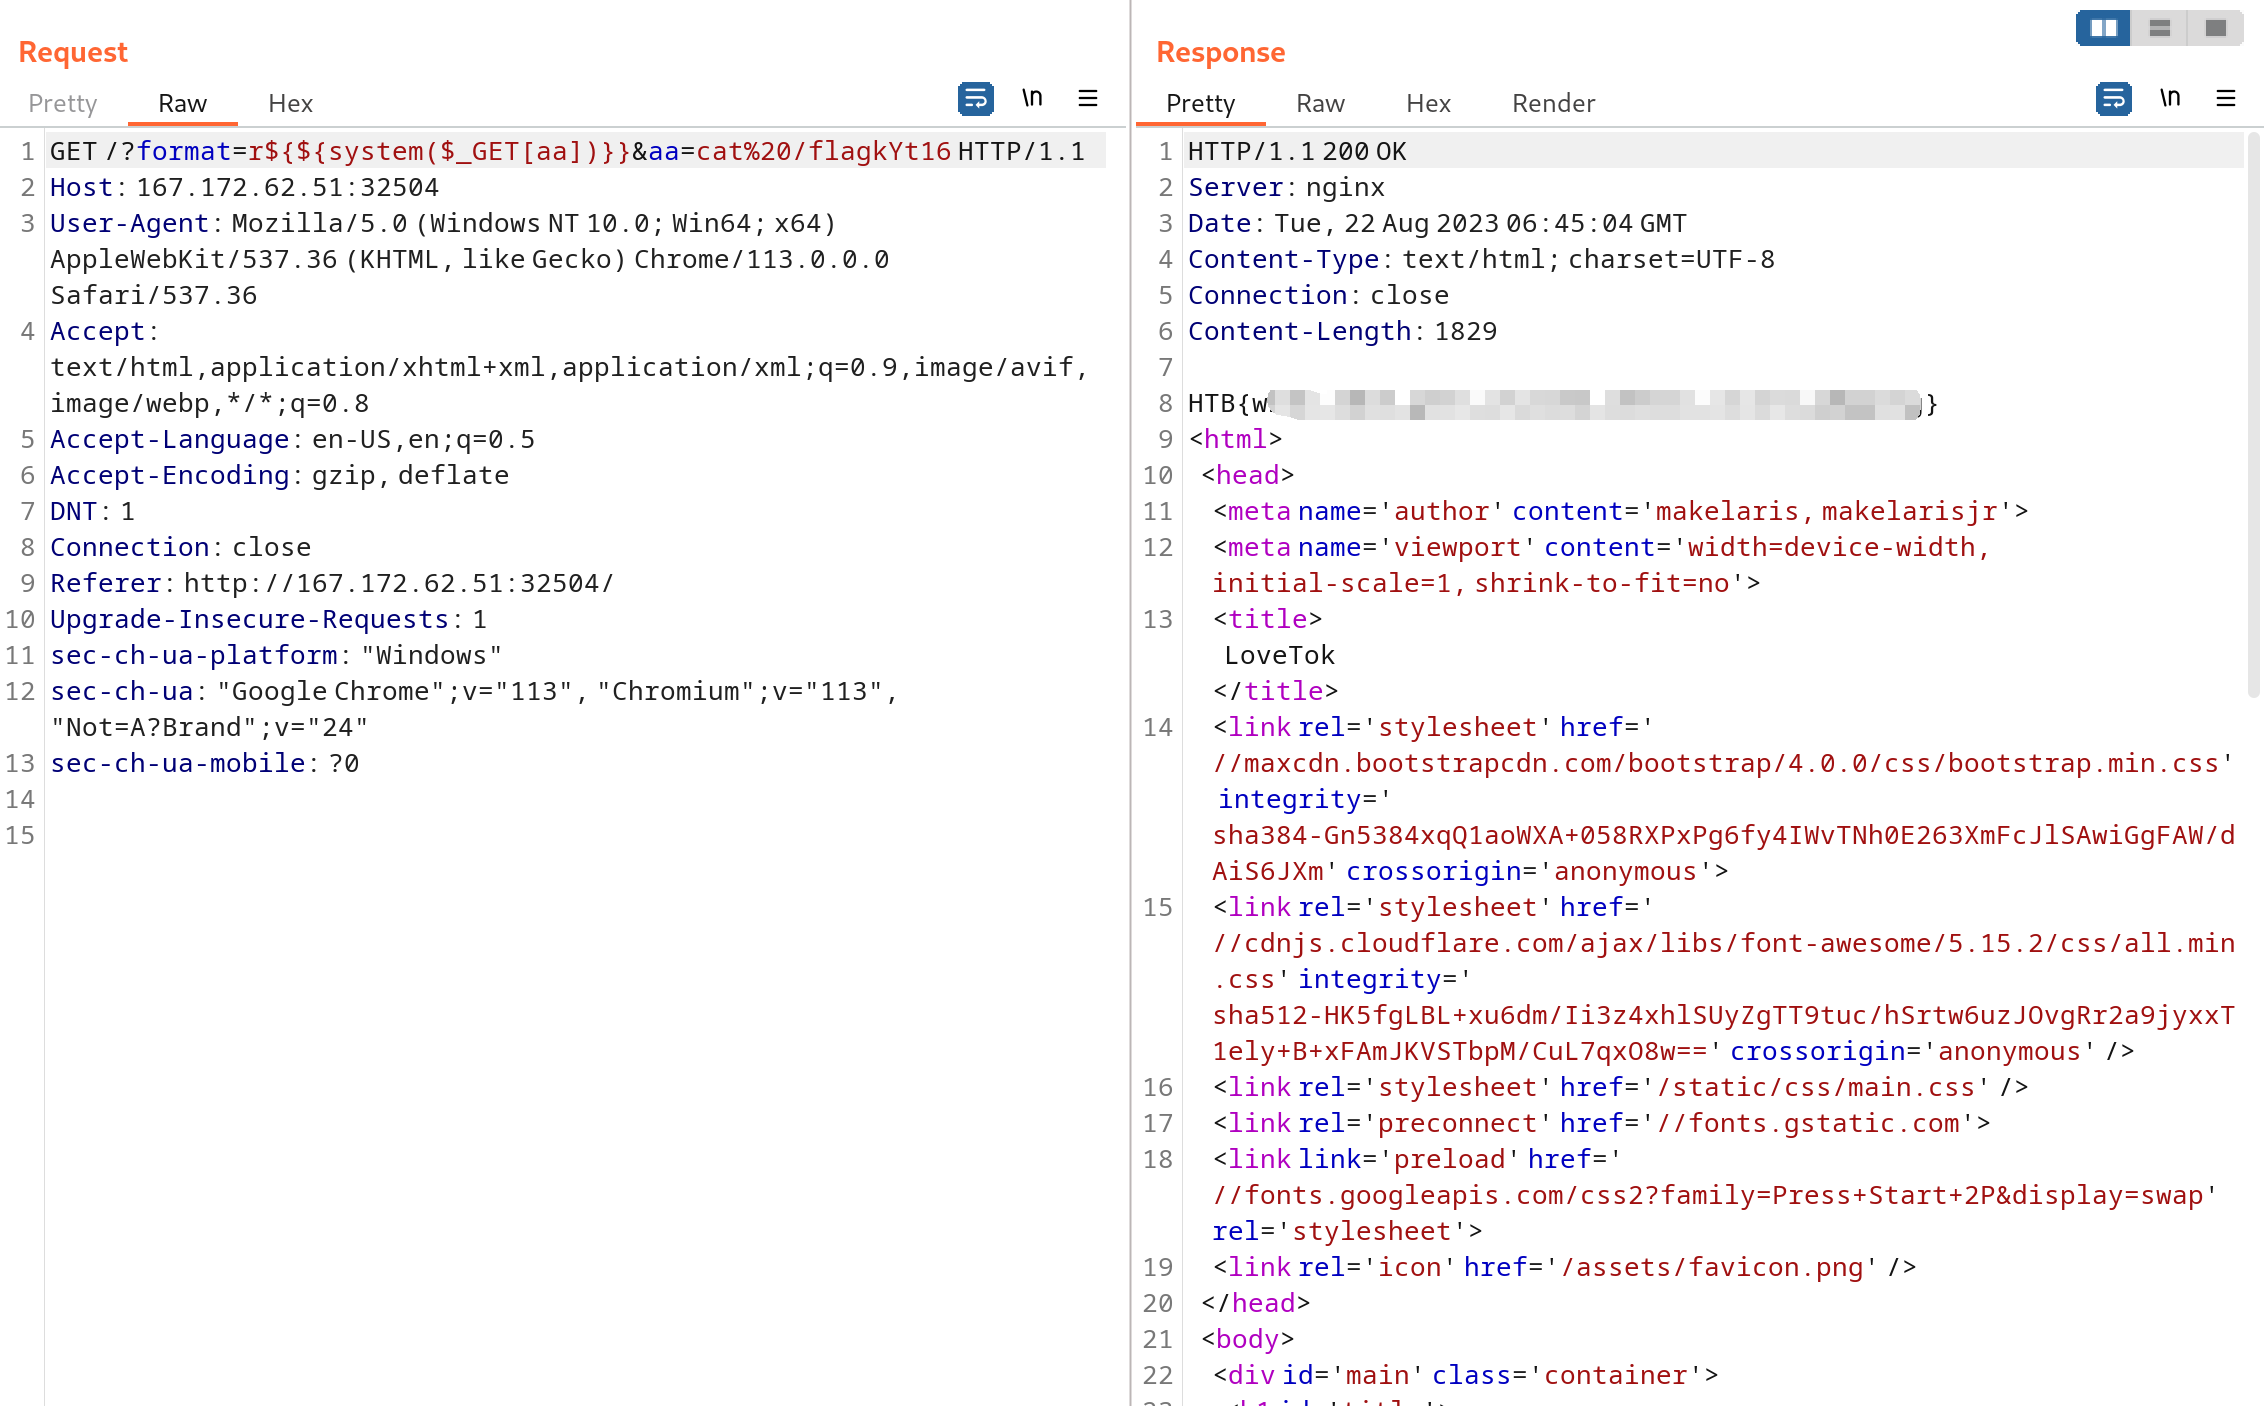This screenshot has width=2264, height=1406.
Task: Toggle show non-printable characters in Request panel
Action: point(1032,99)
